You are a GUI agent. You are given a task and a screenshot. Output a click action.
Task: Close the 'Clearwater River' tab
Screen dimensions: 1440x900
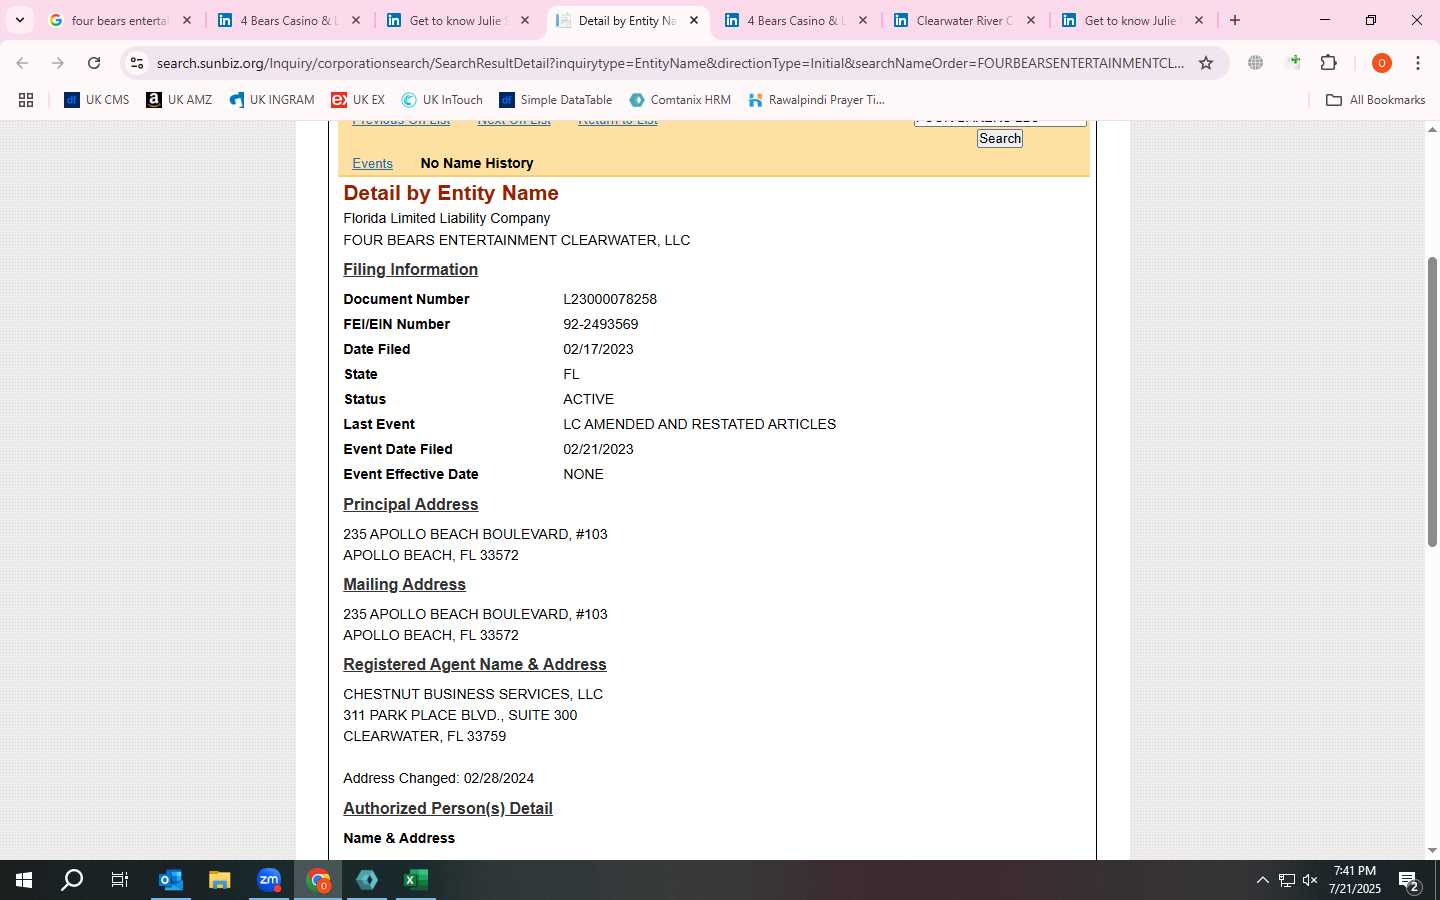point(1030,20)
